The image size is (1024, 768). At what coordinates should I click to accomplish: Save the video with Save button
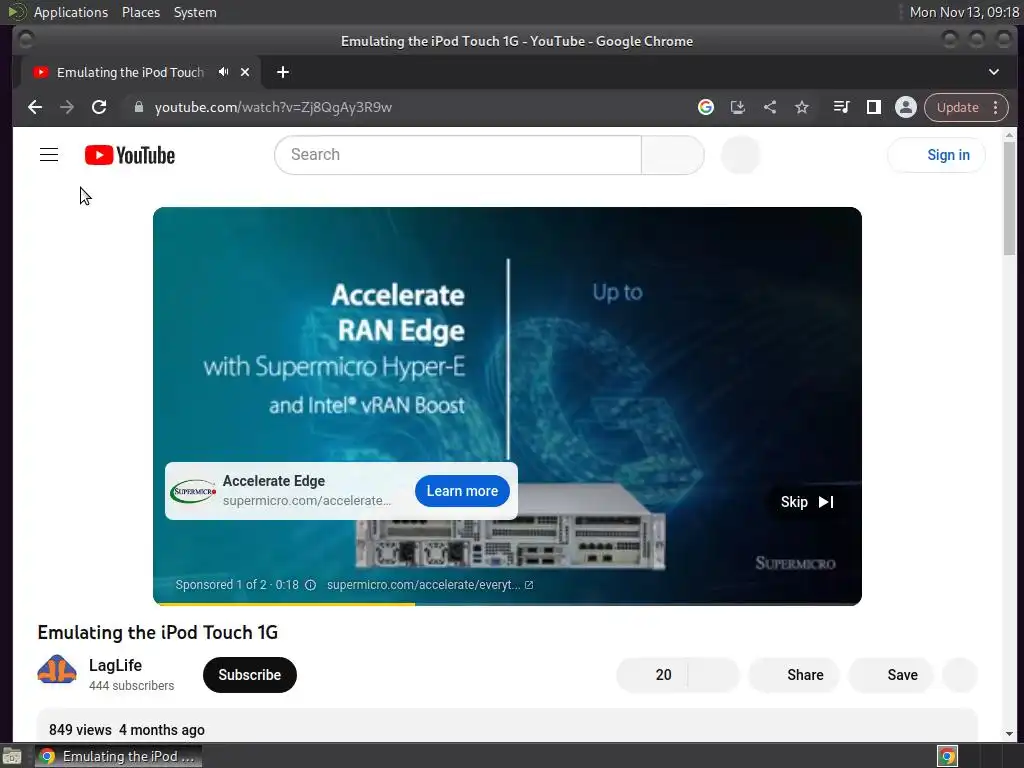pos(891,675)
